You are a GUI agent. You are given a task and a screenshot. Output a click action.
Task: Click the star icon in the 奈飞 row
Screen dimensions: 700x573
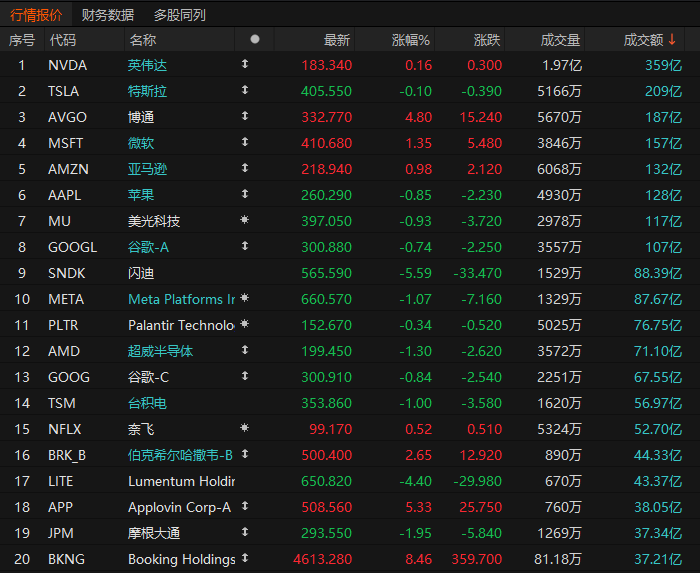(x=244, y=428)
